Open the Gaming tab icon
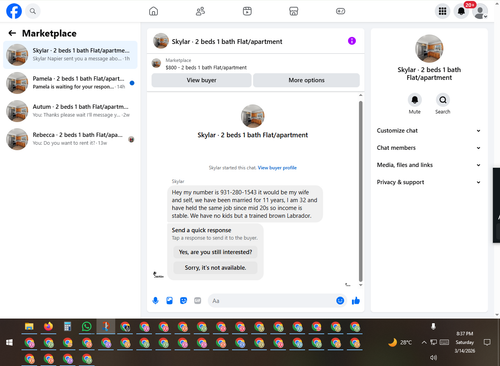This screenshot has width=500, height=366. [340, 11]
